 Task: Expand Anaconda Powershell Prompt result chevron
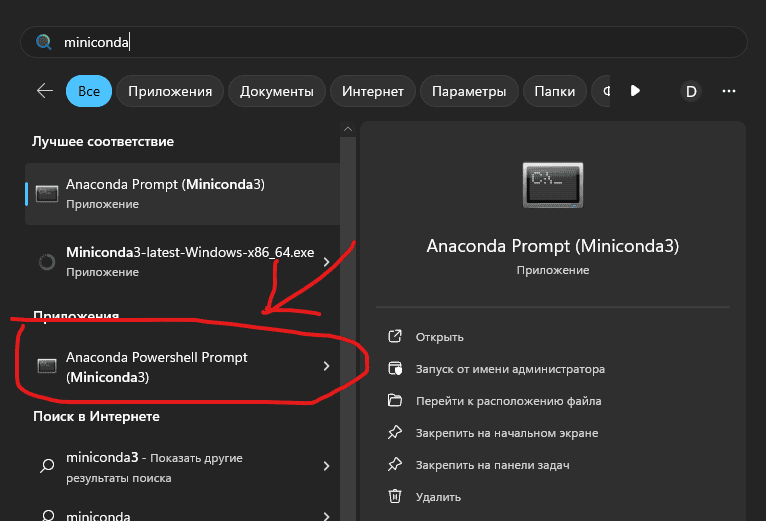[326, 367]
